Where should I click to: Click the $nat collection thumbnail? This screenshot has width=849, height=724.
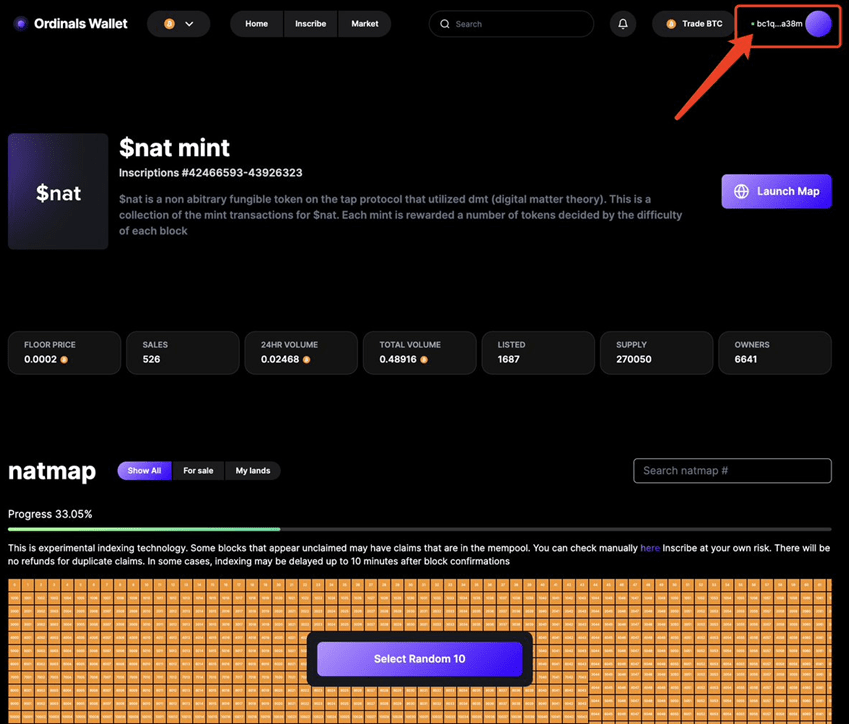58,191
